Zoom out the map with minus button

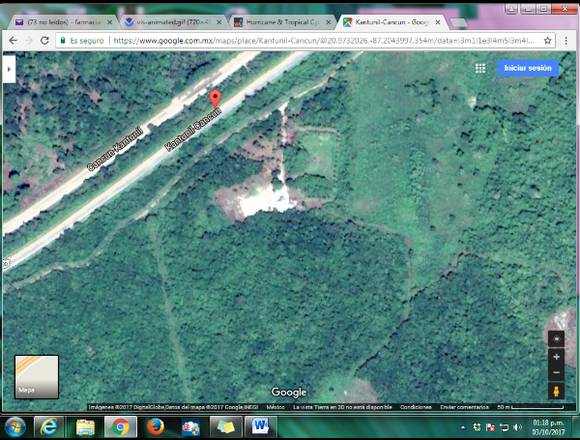click(x=556, y=373)
